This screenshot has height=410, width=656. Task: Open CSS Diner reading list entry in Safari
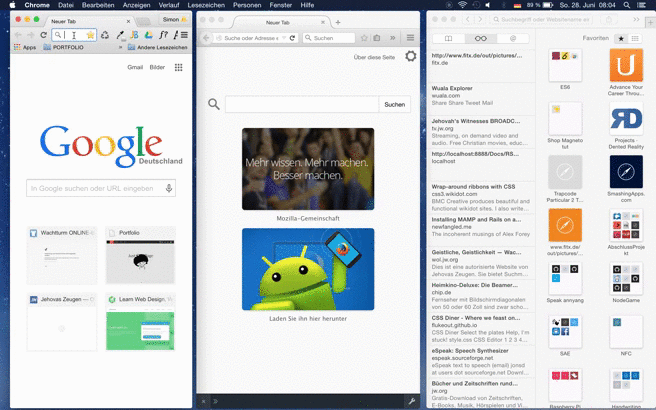481,329
